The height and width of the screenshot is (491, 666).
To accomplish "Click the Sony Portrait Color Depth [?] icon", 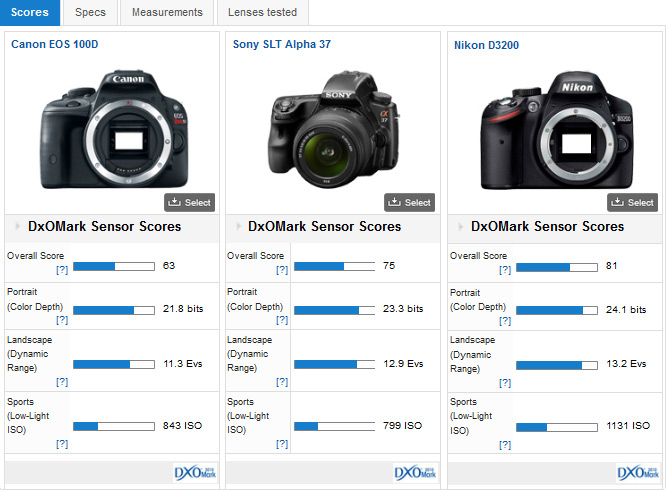I will click(282, 320).
